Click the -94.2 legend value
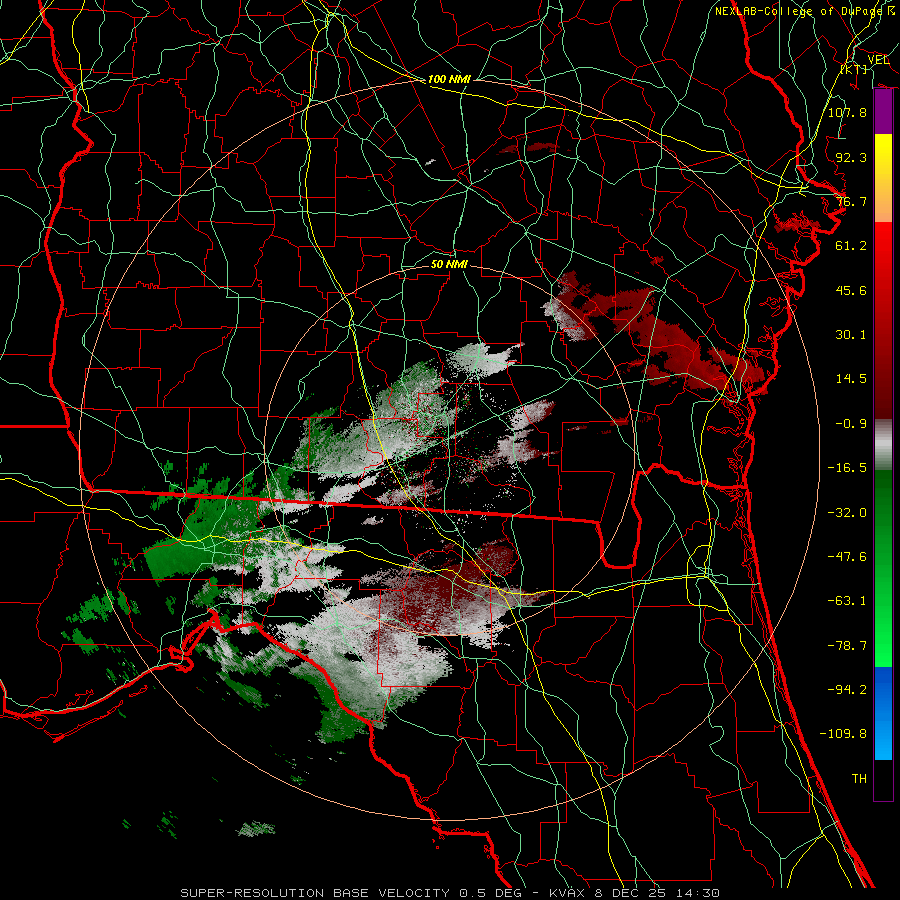 click(x=847, y=690)
